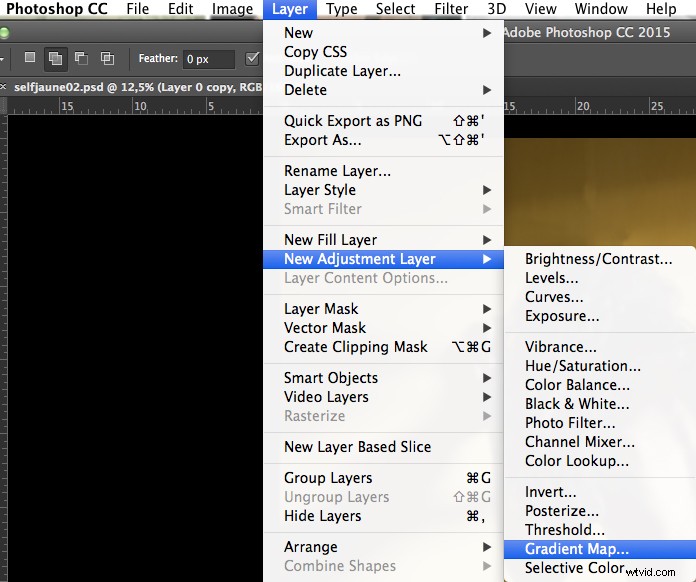Close the selfjaune02.psd document tab
The height and width of the screenshot is (582, 696).
point(3,87)
